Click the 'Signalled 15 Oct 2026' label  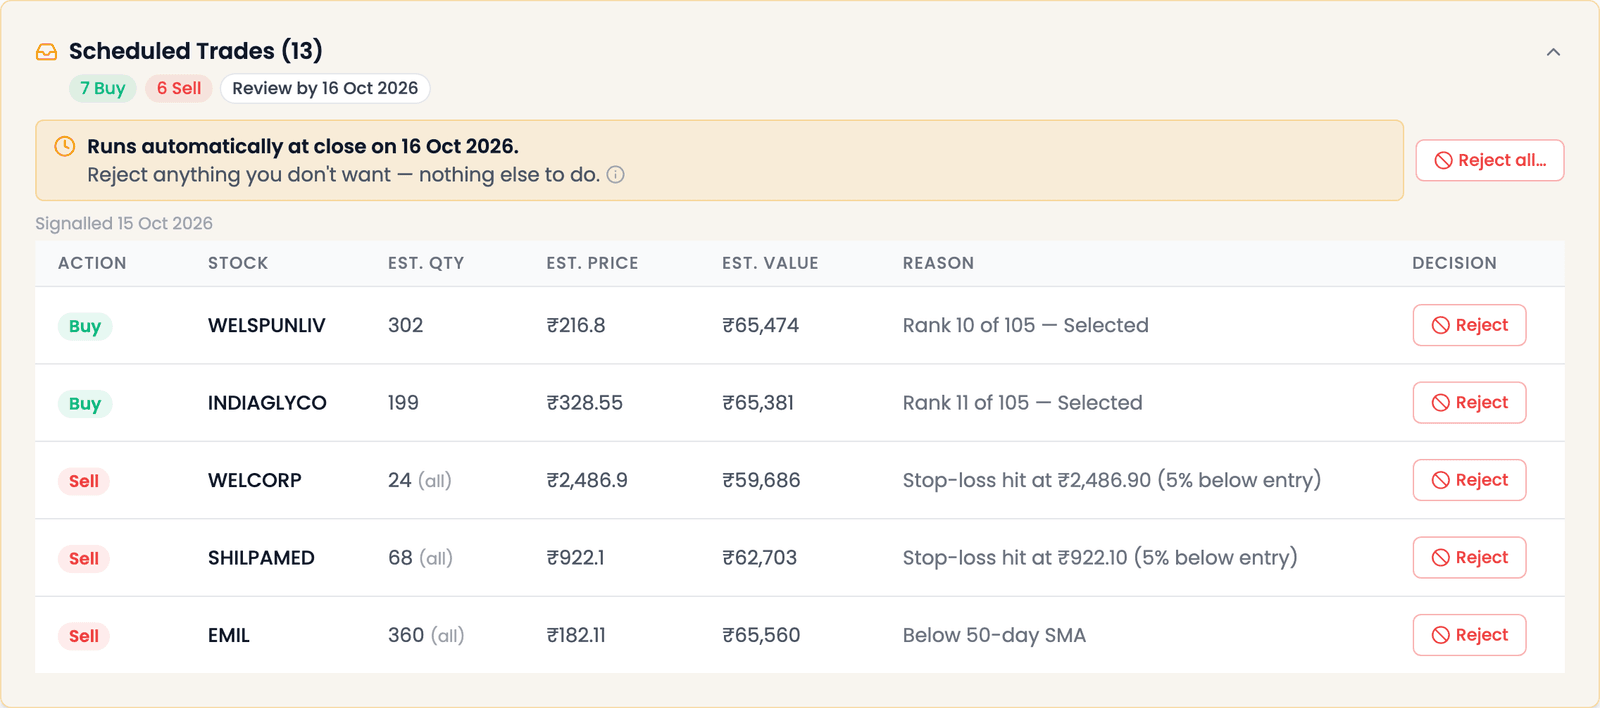[124, 223]
